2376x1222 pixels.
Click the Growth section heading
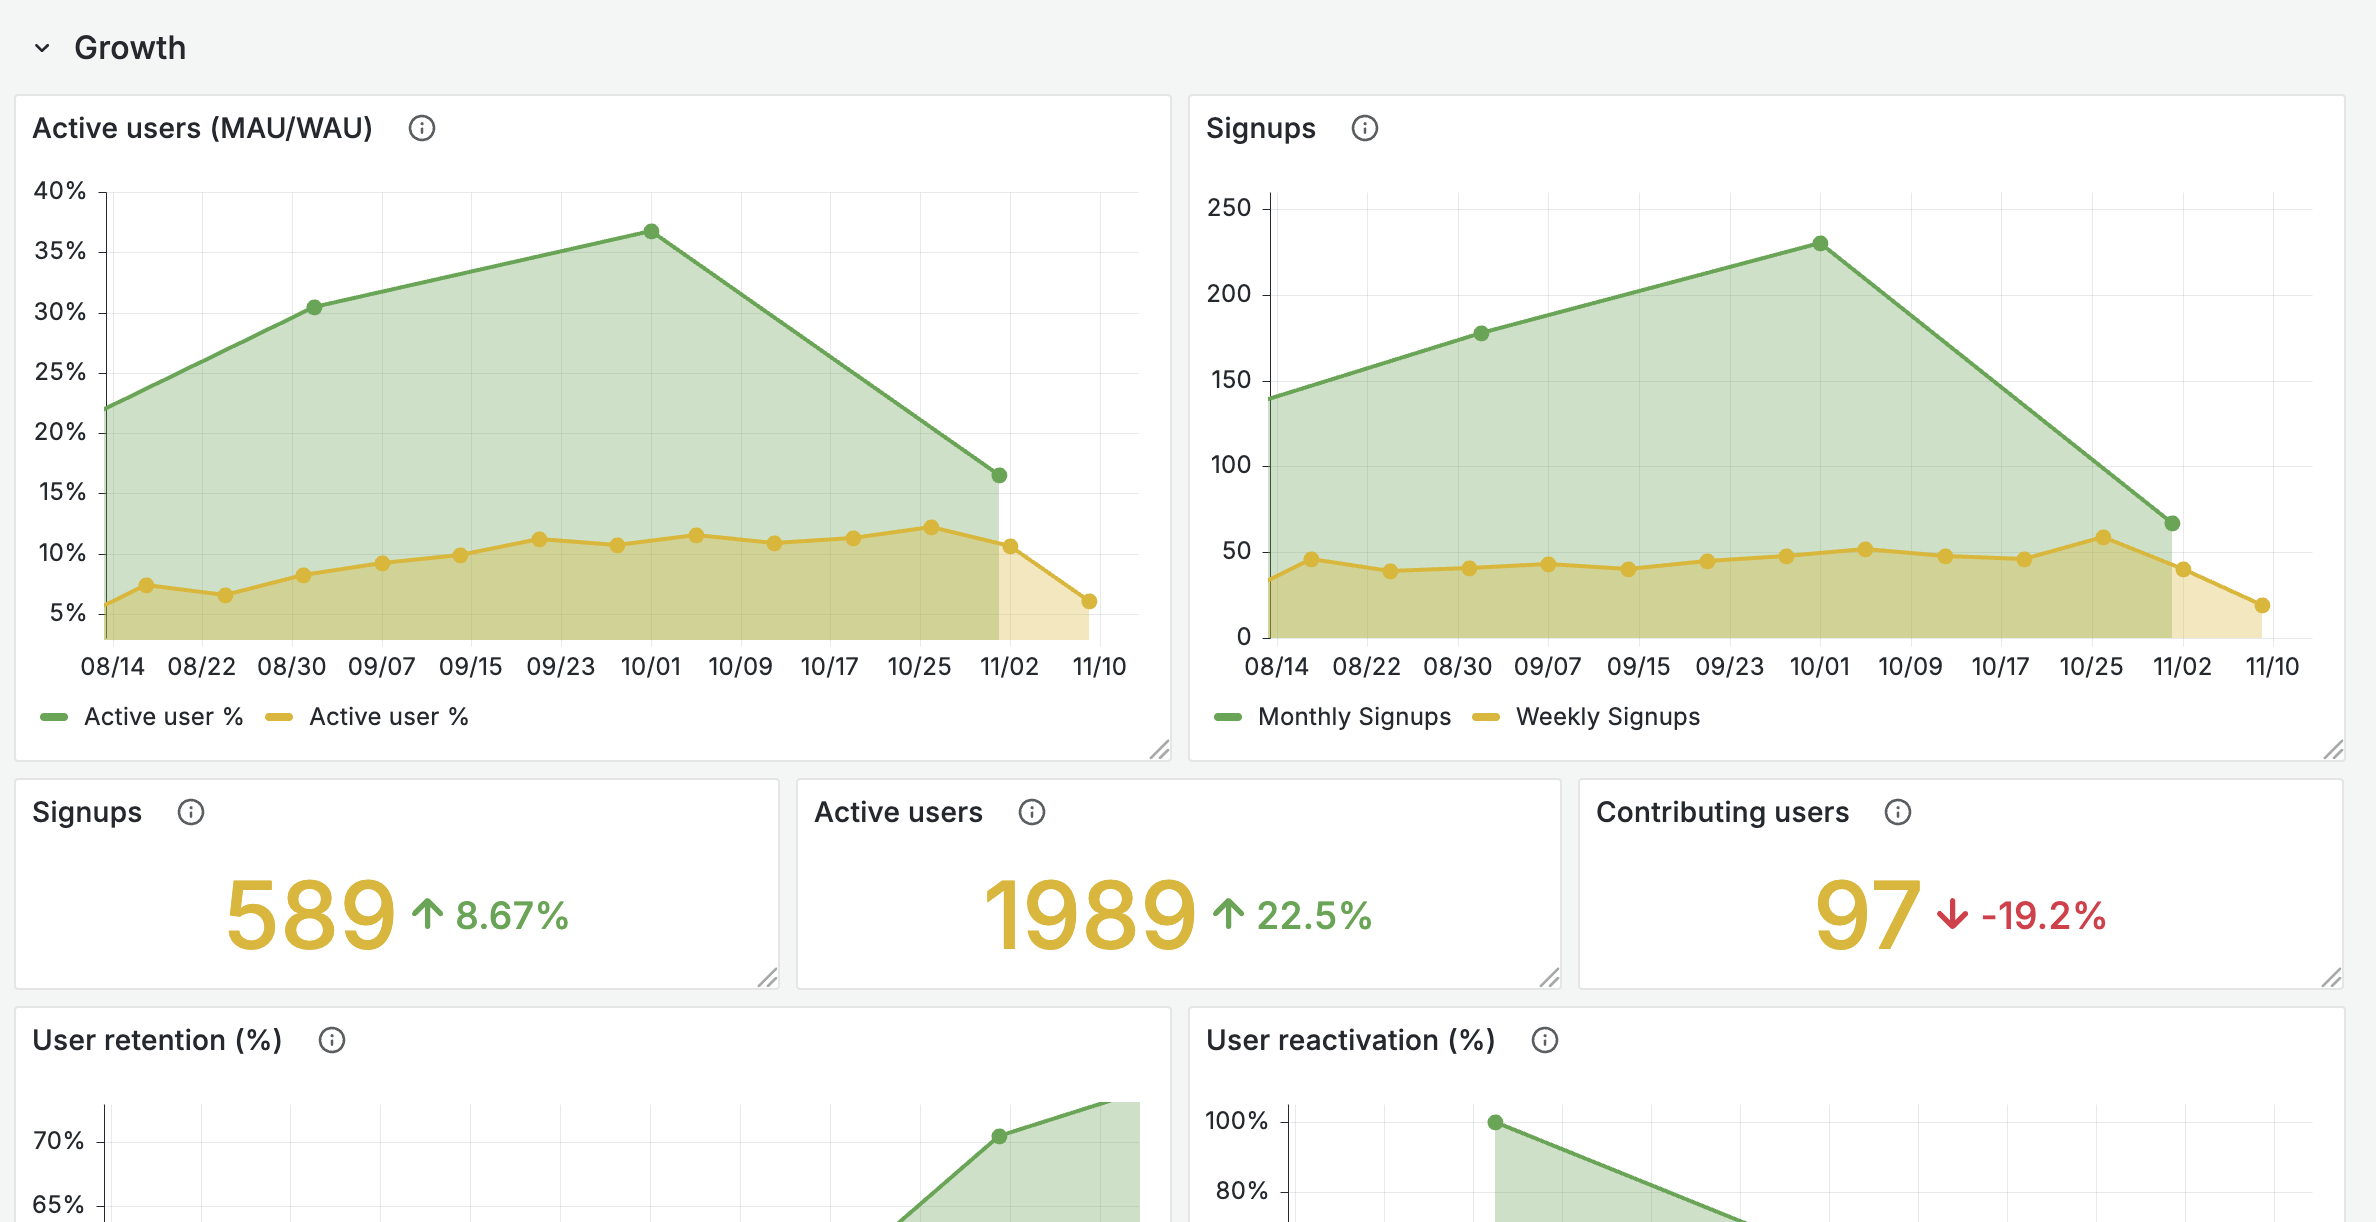coord(130,48)
